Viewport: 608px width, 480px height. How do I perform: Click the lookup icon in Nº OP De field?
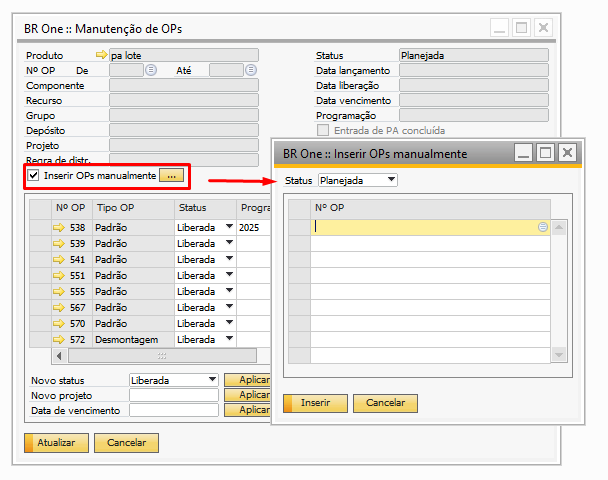[x=151, y=70]
